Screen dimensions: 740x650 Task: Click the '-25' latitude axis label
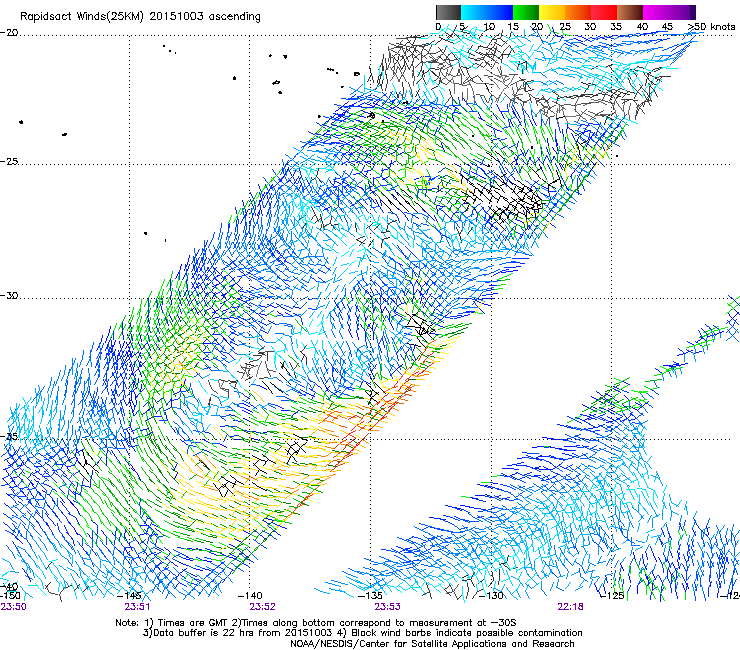pyautogui.click(x=9, y=161)
